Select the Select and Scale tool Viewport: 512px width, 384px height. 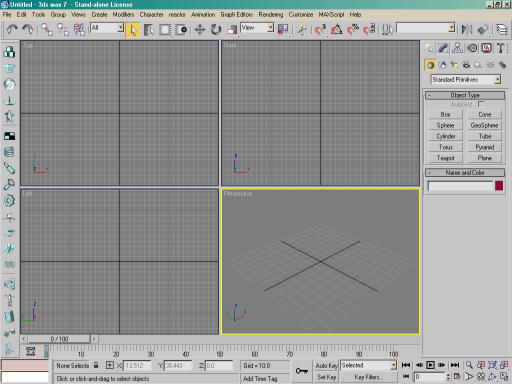click(231, 30)
